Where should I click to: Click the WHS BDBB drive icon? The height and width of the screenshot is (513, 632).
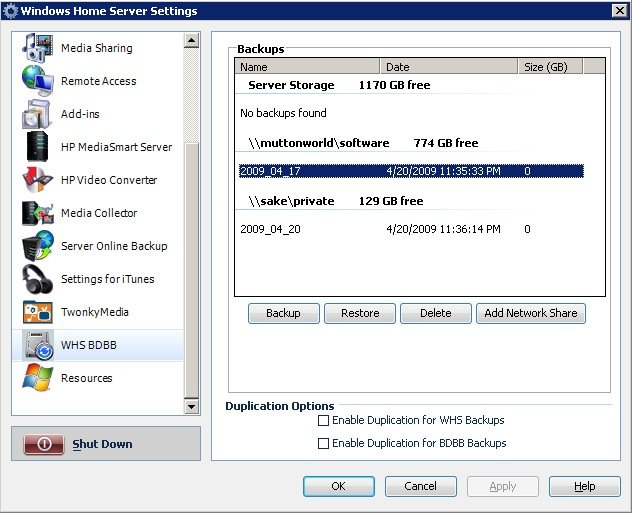point(39,345)
